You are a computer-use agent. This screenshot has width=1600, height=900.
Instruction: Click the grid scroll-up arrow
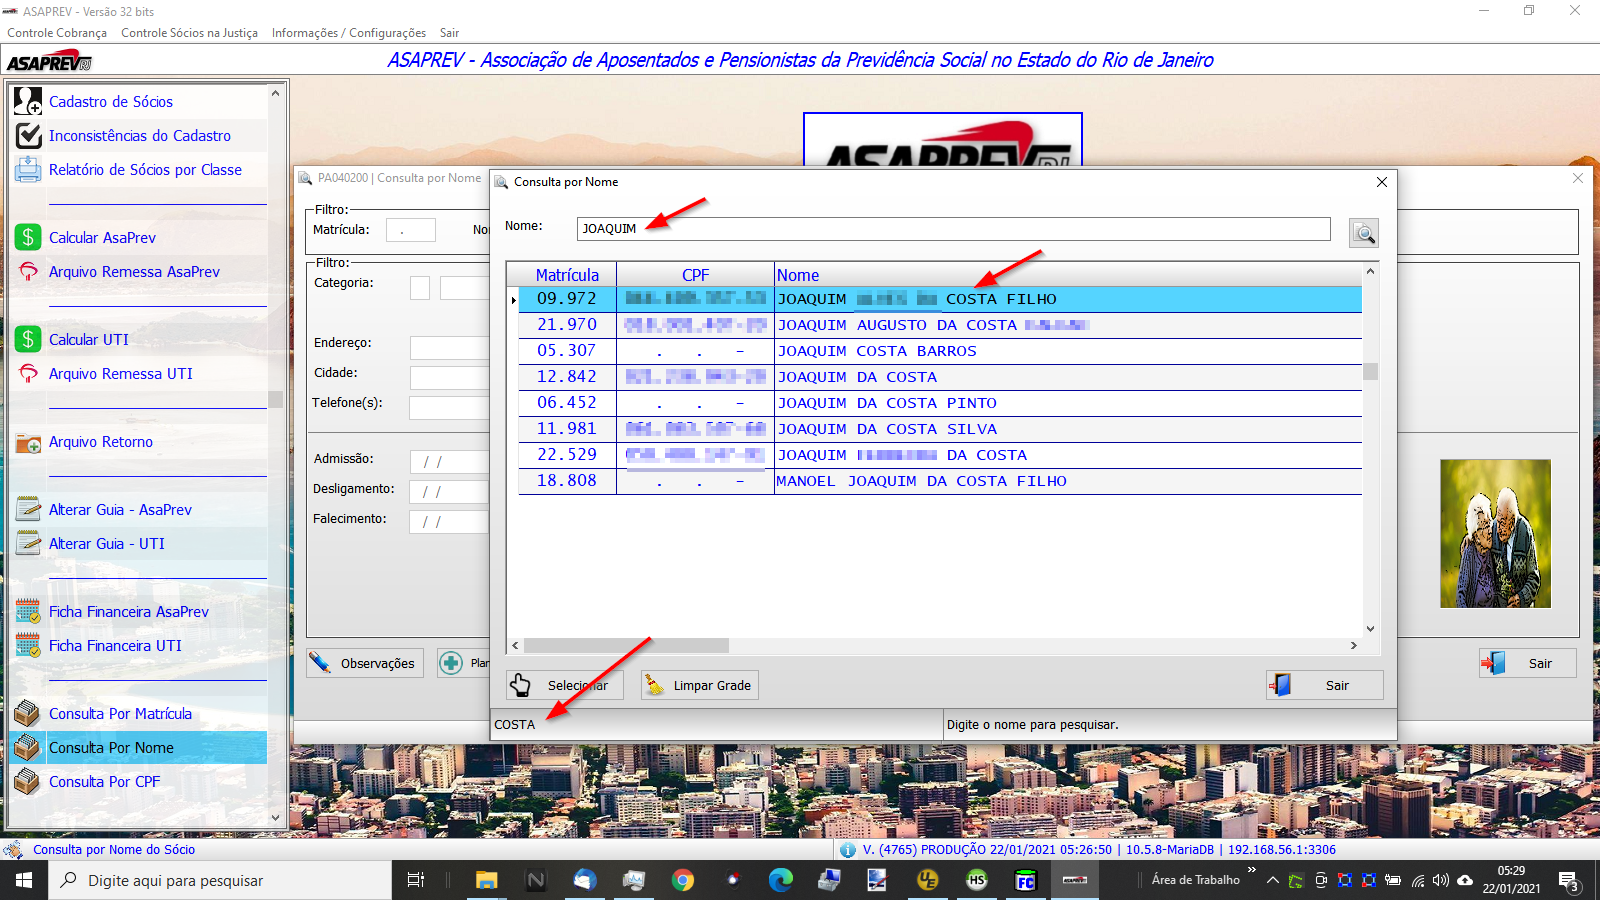pyautogui.click(x=1370, y=271)
